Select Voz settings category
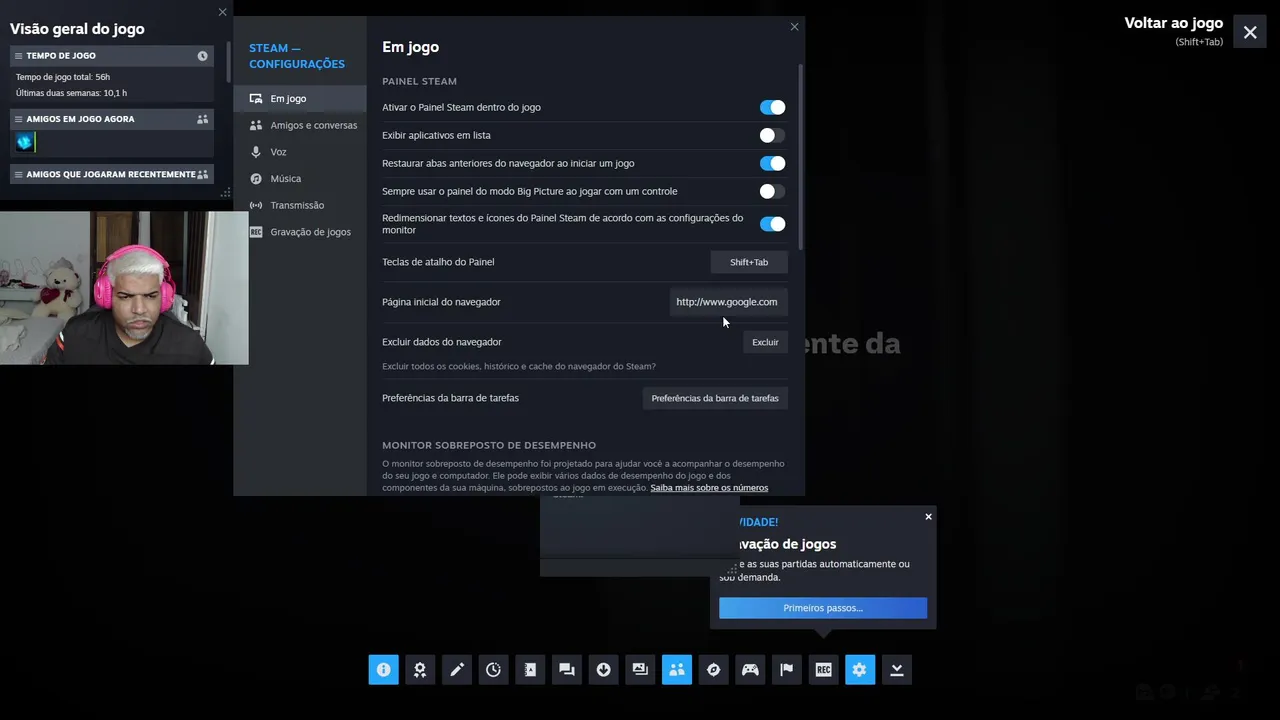This screenshot has height=720, width=1280. (300, 152)
